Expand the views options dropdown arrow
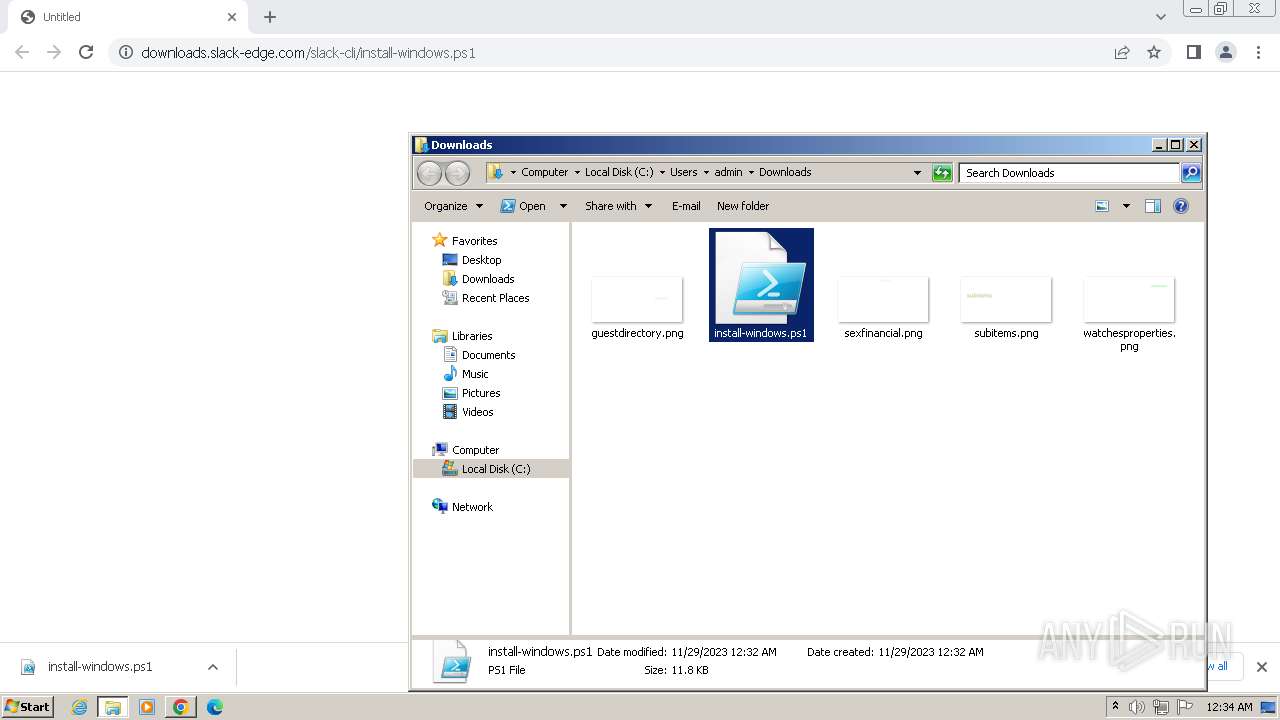Screen dimensions: 1280x720 coord(1126,206)
